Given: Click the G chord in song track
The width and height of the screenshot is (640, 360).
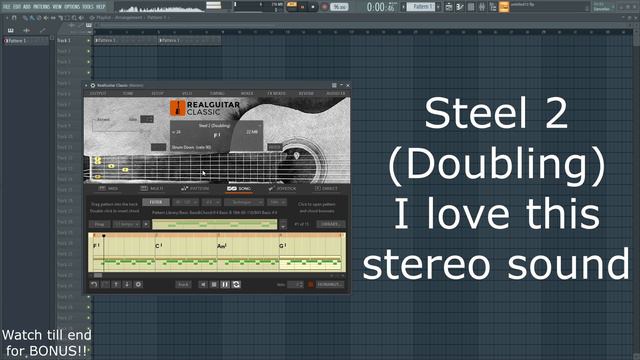Looking at the screenshot, I should point(282,246).
